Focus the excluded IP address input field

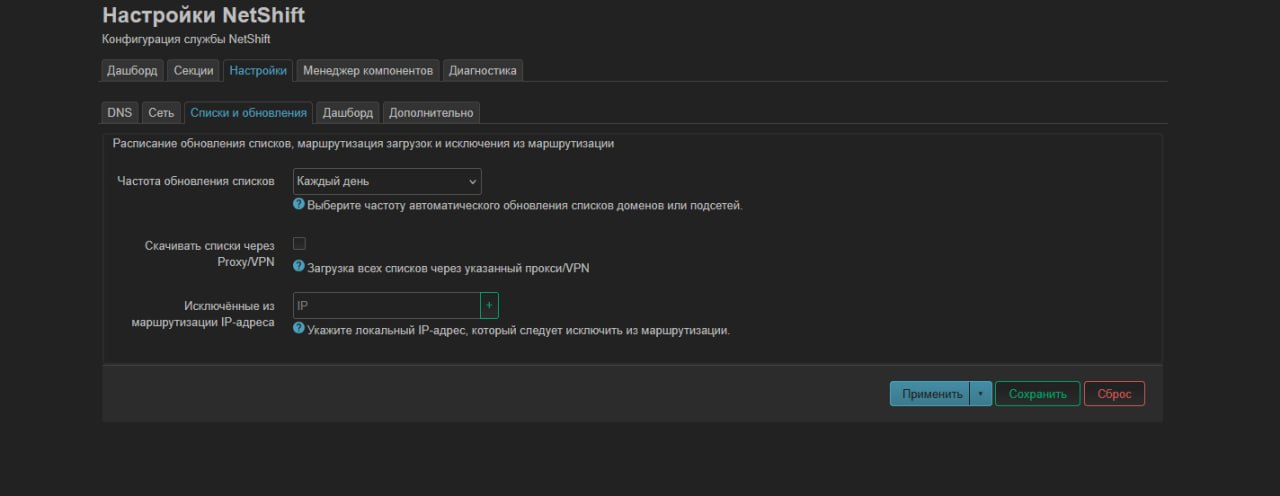[386, 305]
